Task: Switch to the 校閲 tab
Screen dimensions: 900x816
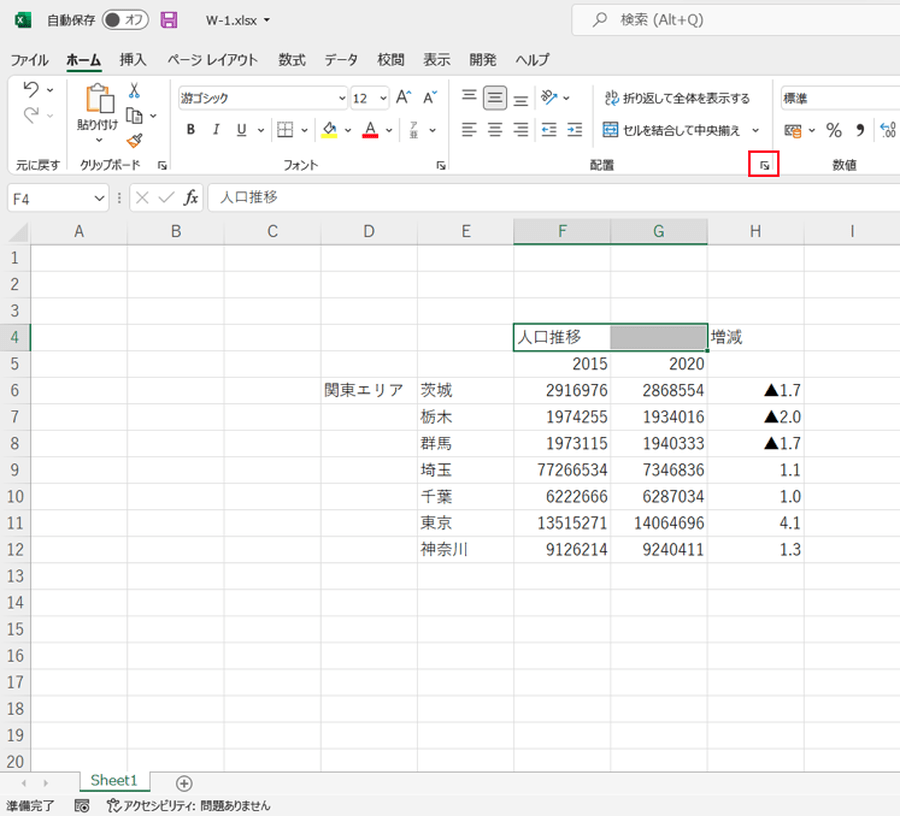Action: tap(391, 60)
